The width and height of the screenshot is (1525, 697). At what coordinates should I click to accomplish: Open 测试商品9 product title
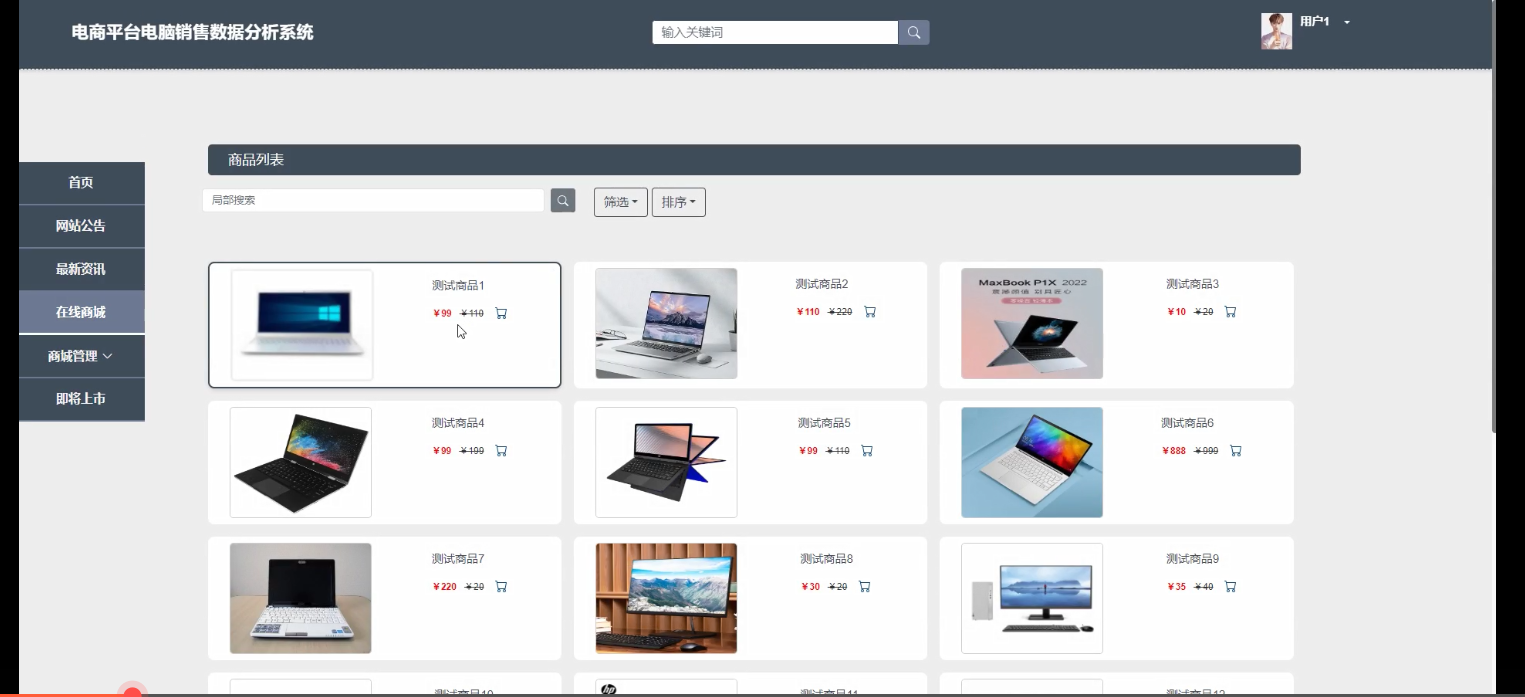click(1192, 559)
